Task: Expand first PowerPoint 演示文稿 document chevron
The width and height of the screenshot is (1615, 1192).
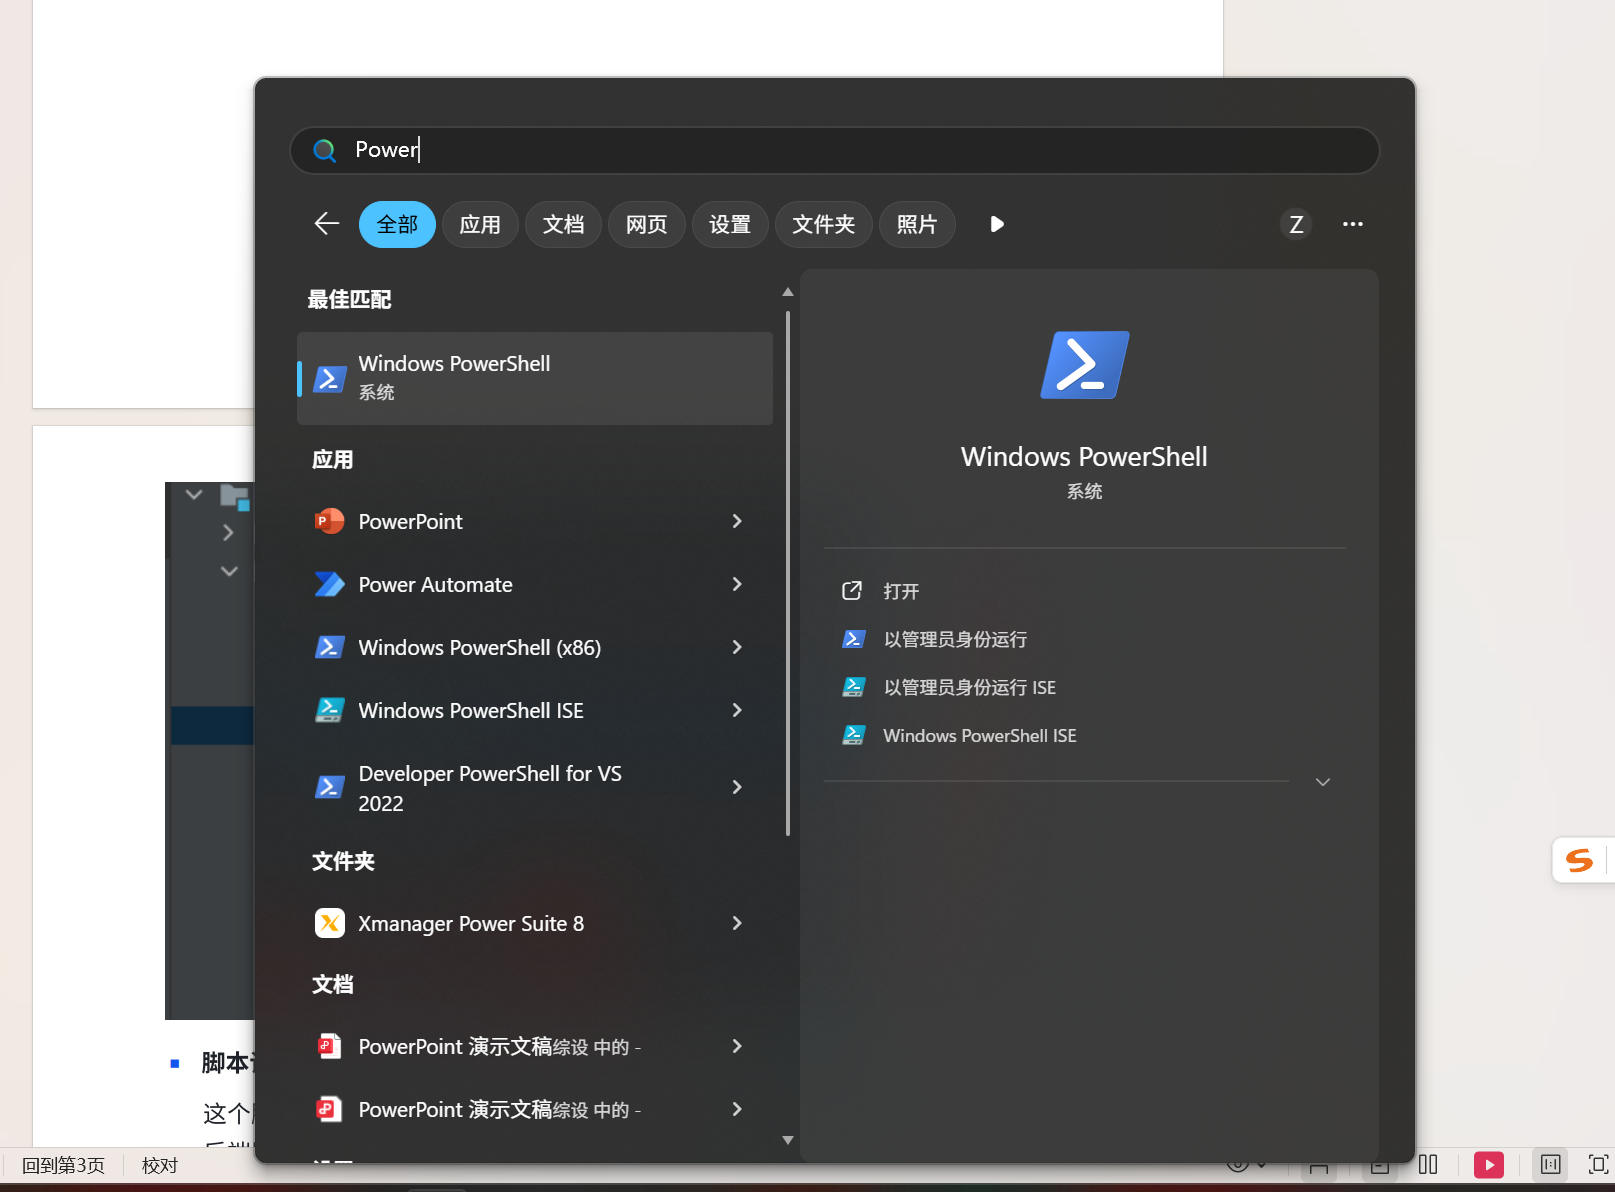Action: point(737,1046)
